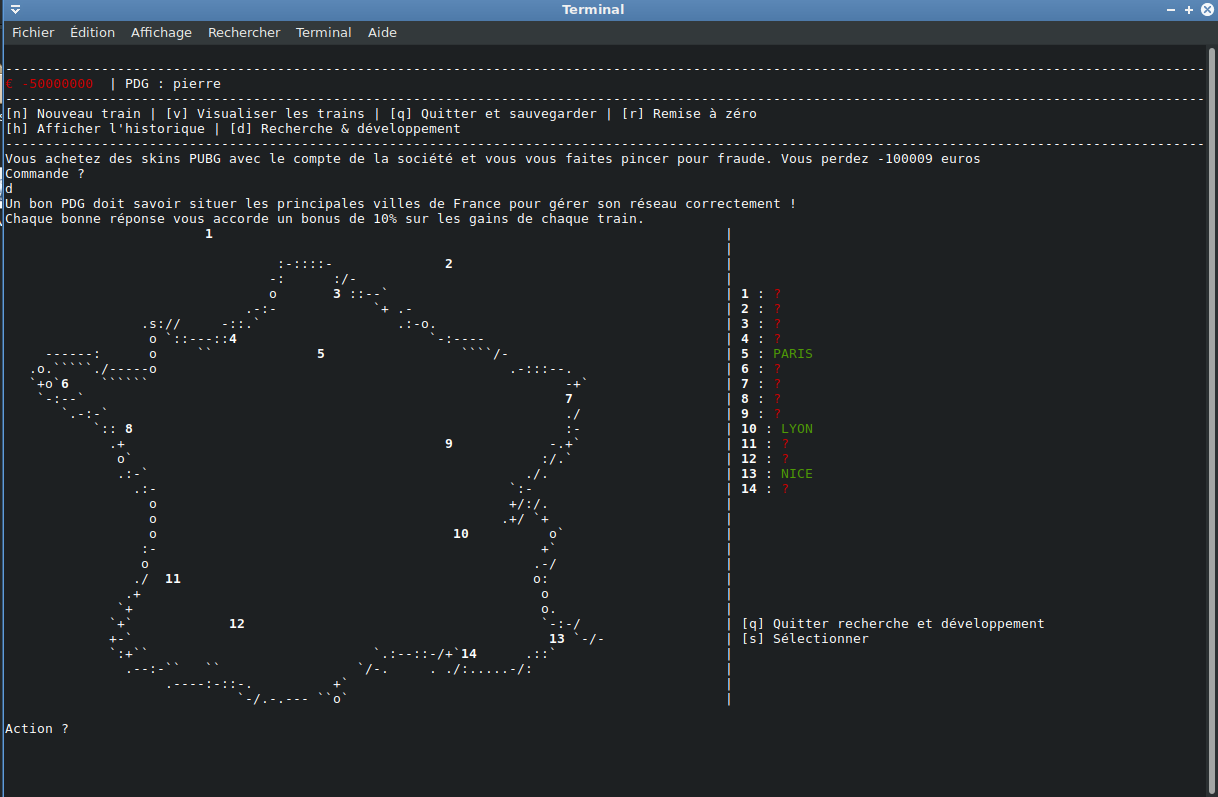
Task: Click the "4 : ?" list row
Action: (761, 339)
